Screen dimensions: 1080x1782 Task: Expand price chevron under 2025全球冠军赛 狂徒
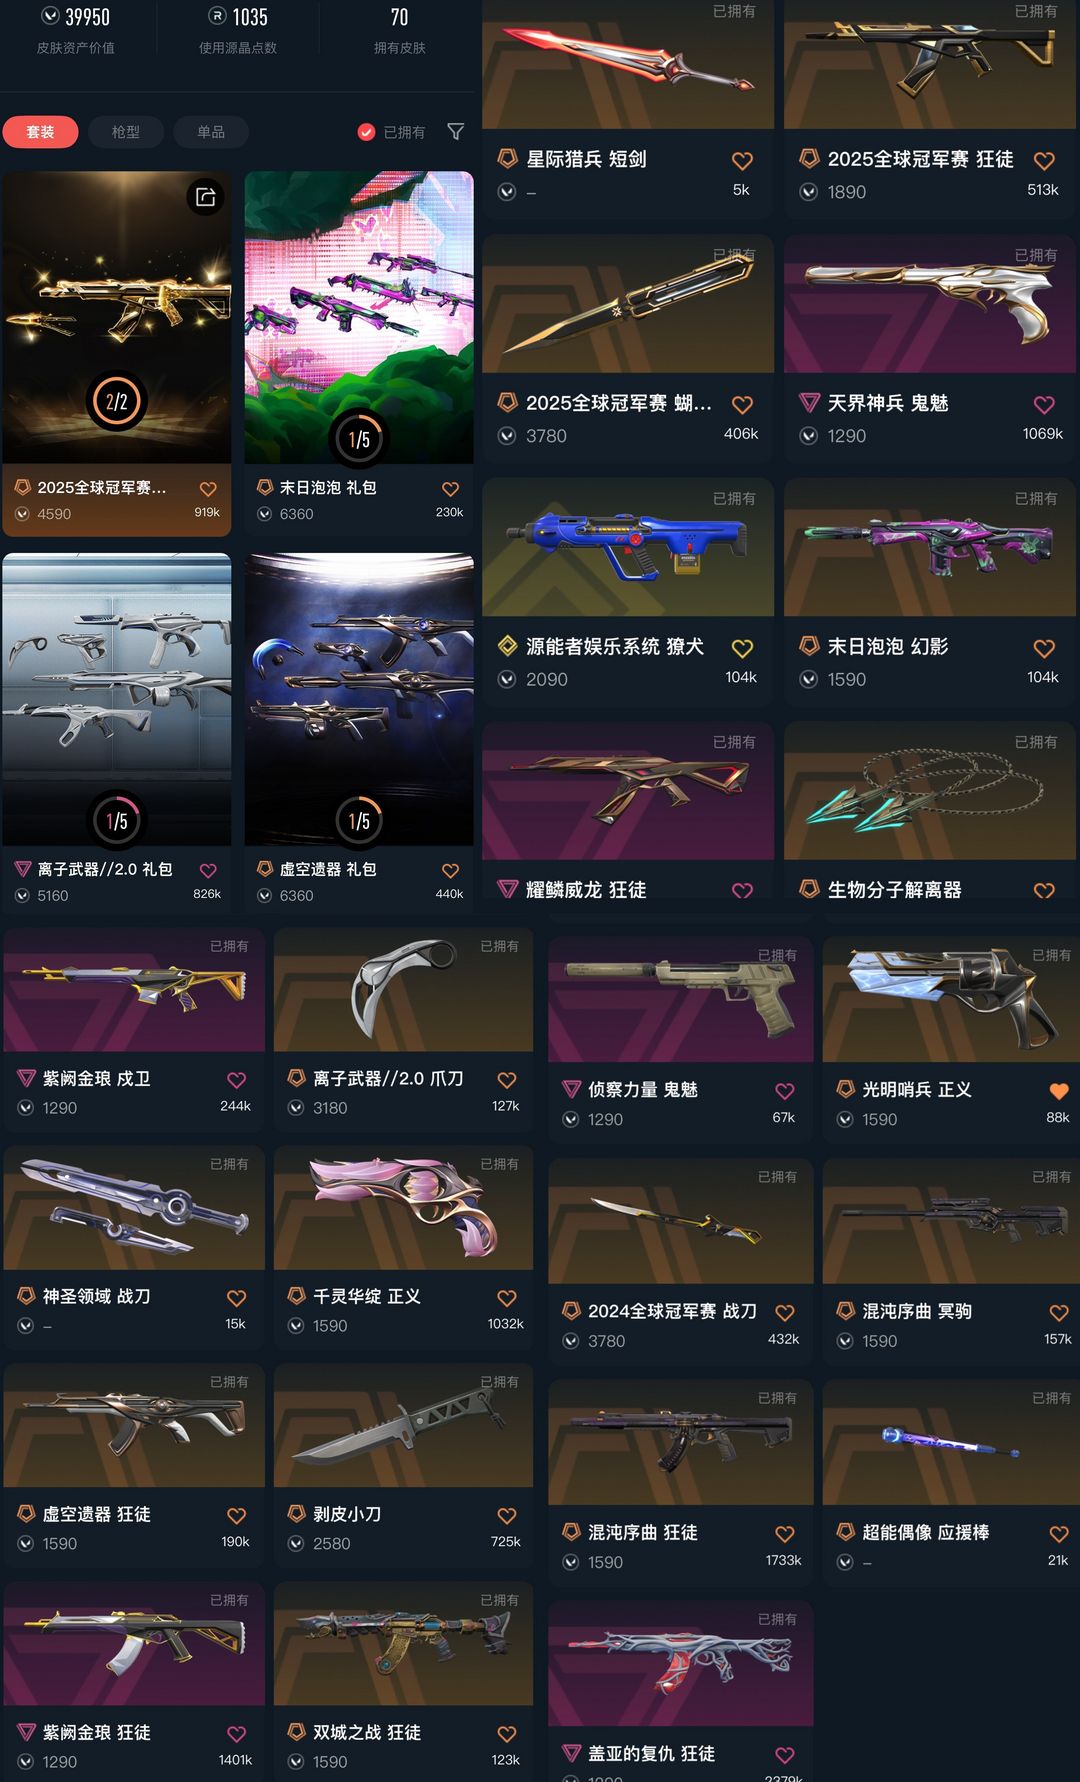click(809, 191)
